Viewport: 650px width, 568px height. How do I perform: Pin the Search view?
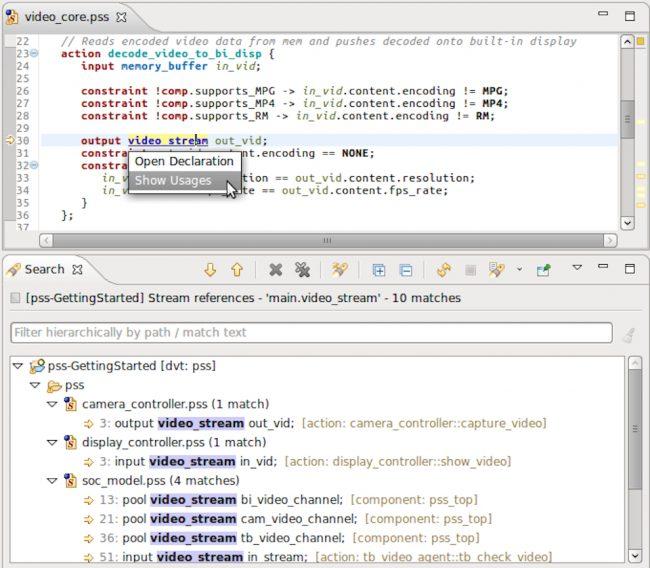pos(543,270)
